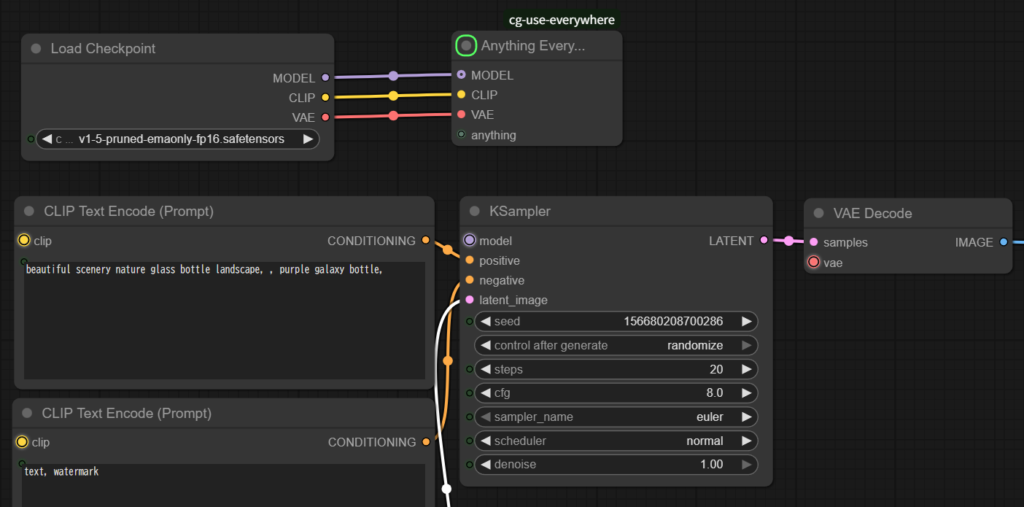
Task: Click the VAE Decode IMAGE output port
Action: 1004,241
